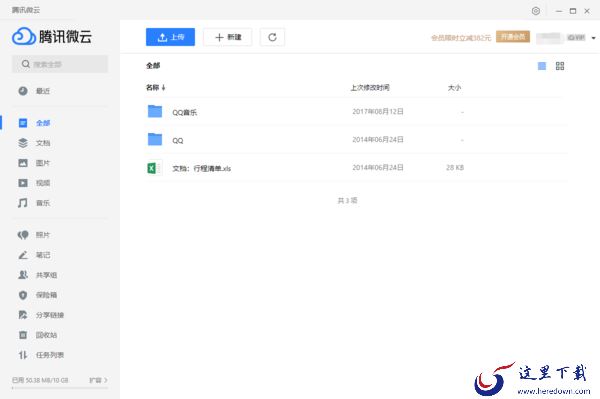600x399 pixels.
Task: Click the recycle bin (回收站) trash icon
Action: [23, 335]
